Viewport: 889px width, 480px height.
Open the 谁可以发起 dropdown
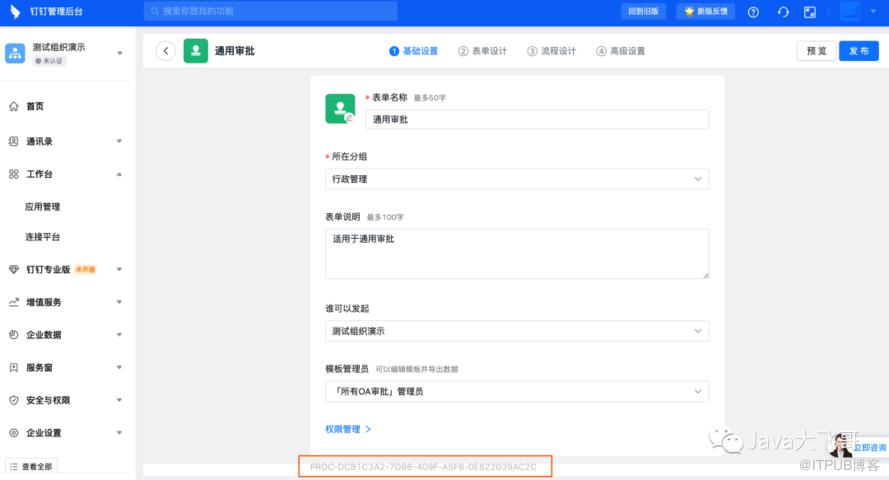(517, 331)
